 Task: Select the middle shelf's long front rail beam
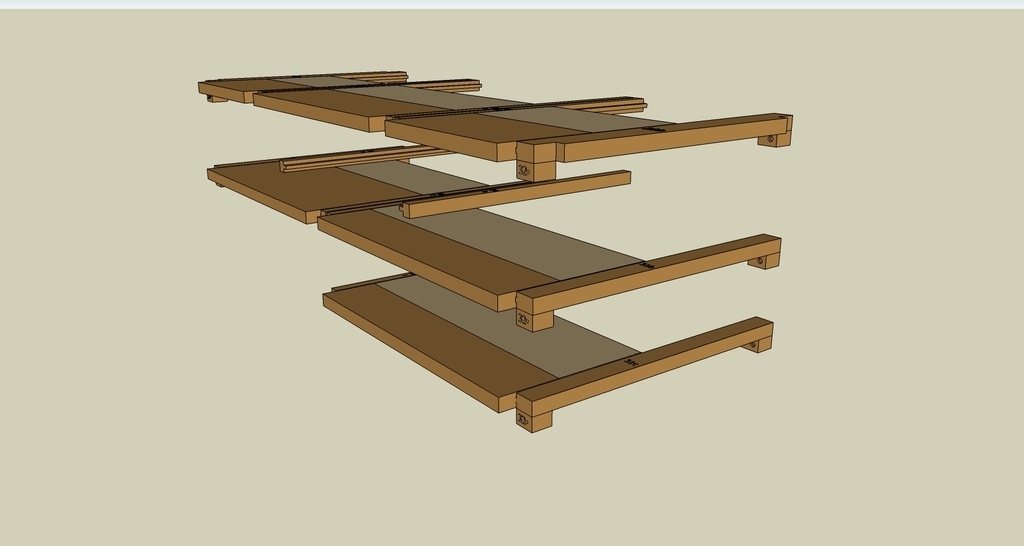pyautogui.click(x=648, y=274)
